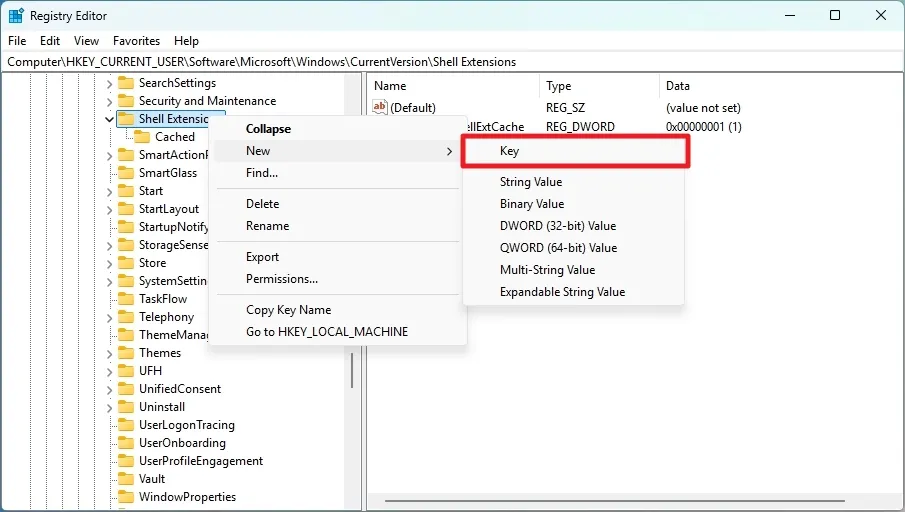
Task: Click Export in the context menu
Action: [x=337, y=257]
